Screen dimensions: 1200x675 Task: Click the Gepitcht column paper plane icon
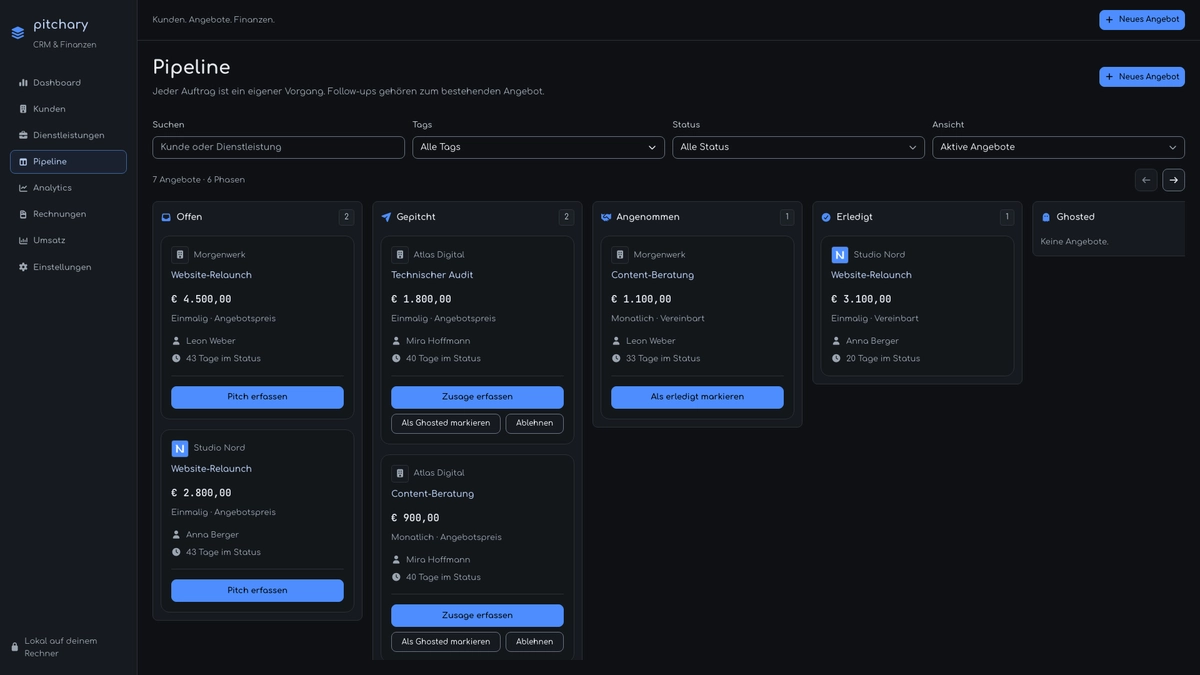[x=386, y=217]
